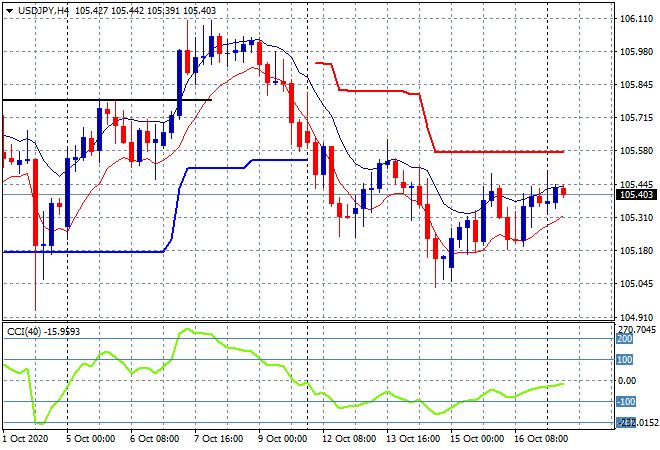
Task: Select the thick red resistance line at 105.580
Action: coord(499,152)
